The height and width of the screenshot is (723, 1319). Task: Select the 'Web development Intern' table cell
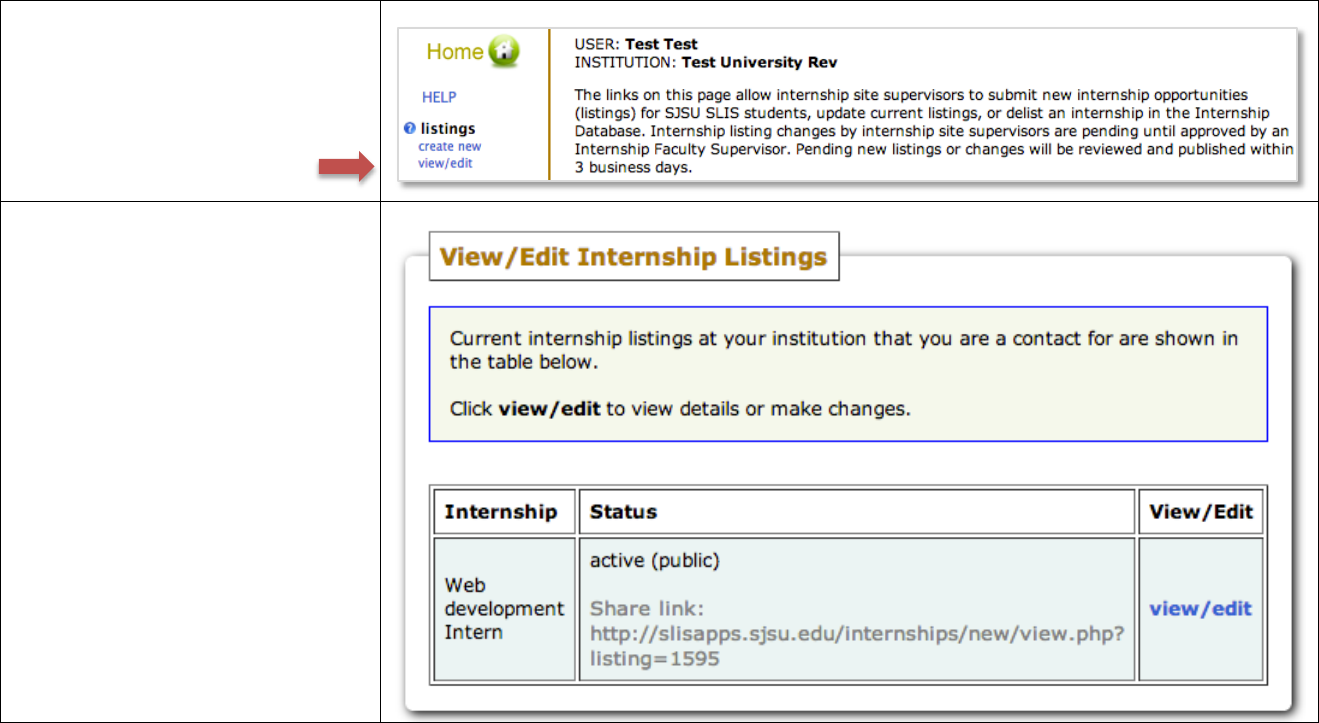[x=503, y=609]
